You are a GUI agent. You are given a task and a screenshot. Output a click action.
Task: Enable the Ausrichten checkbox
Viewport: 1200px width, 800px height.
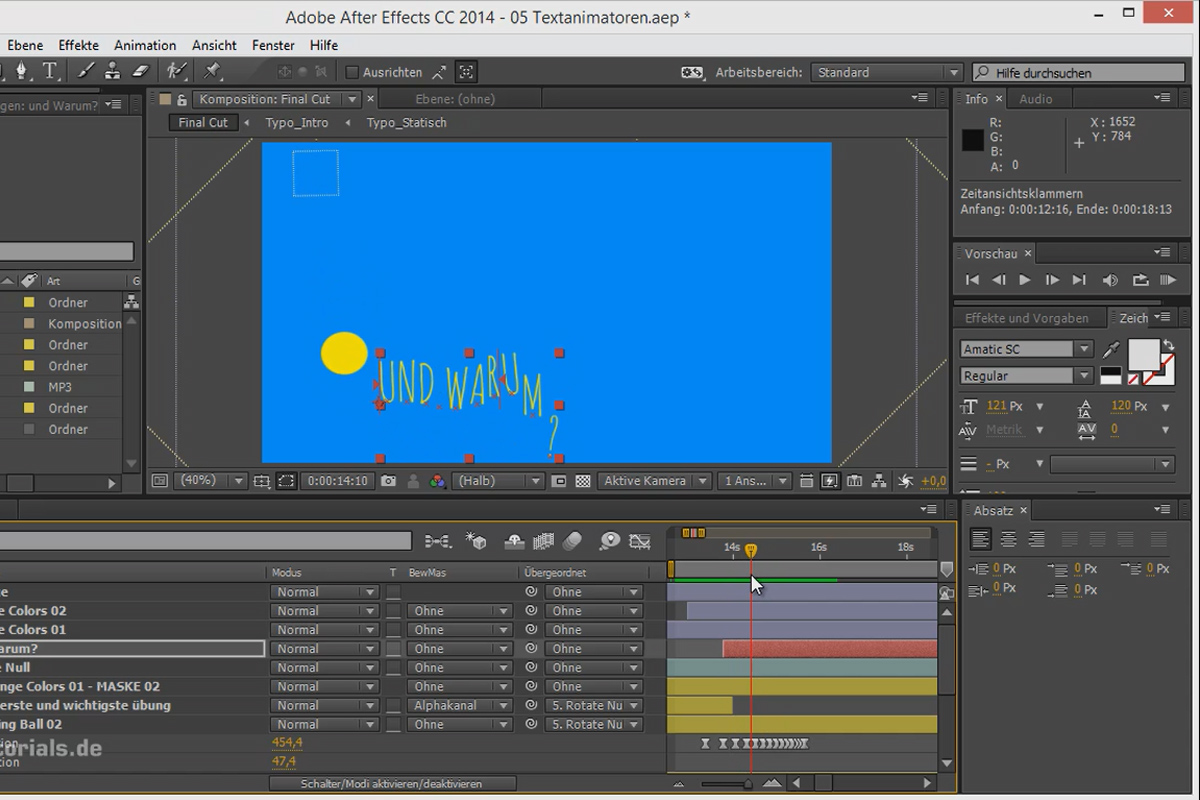[352, 72]
